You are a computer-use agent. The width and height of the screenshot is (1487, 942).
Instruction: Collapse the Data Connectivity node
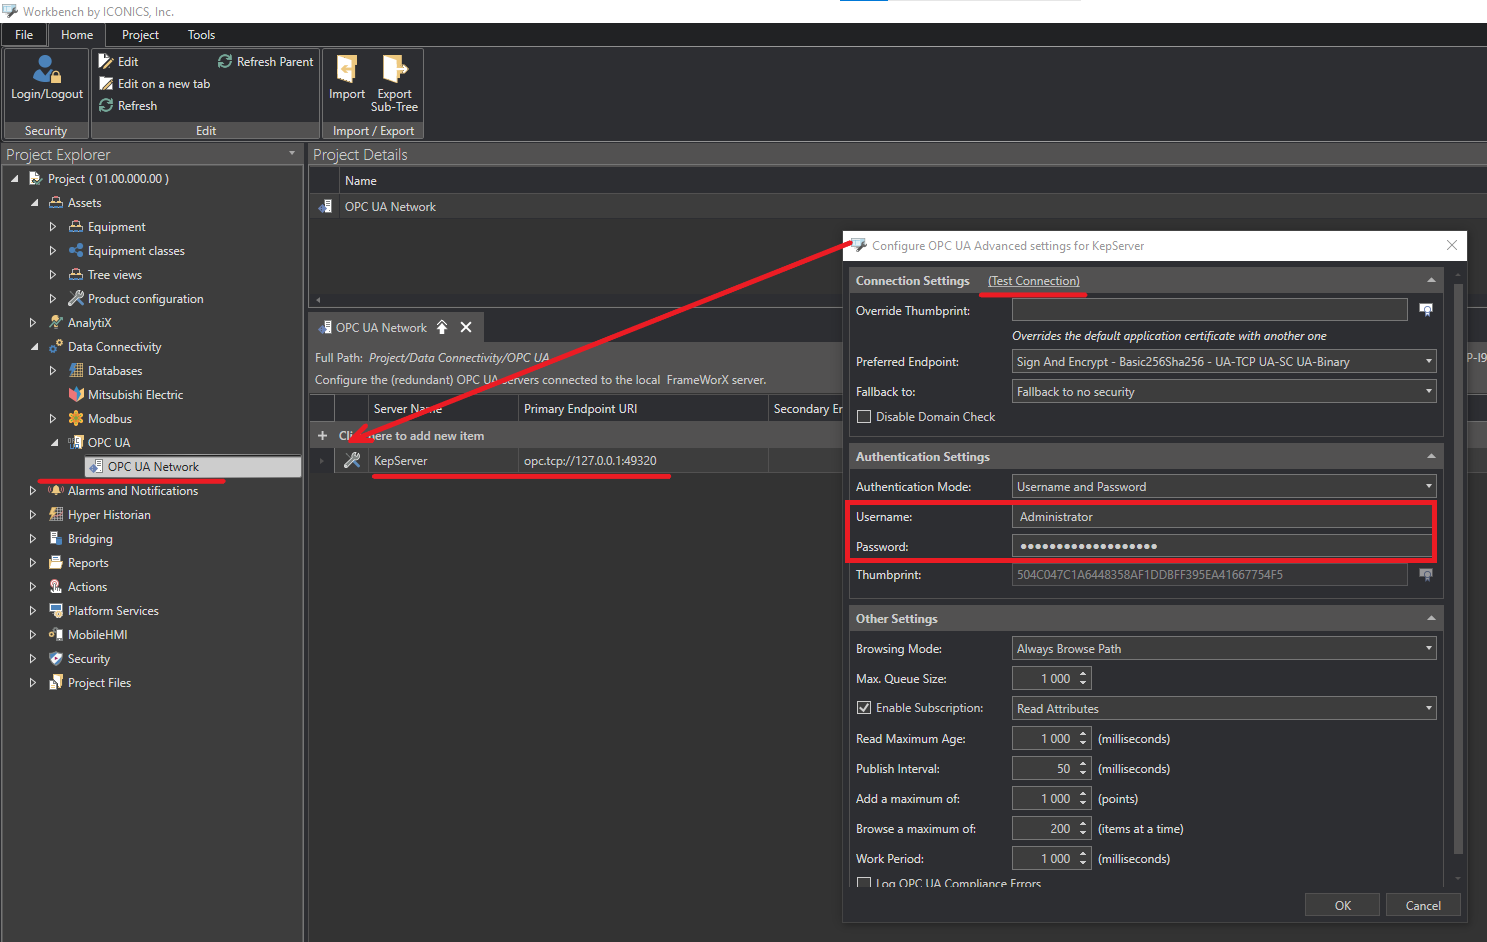(x=35, y=347)
